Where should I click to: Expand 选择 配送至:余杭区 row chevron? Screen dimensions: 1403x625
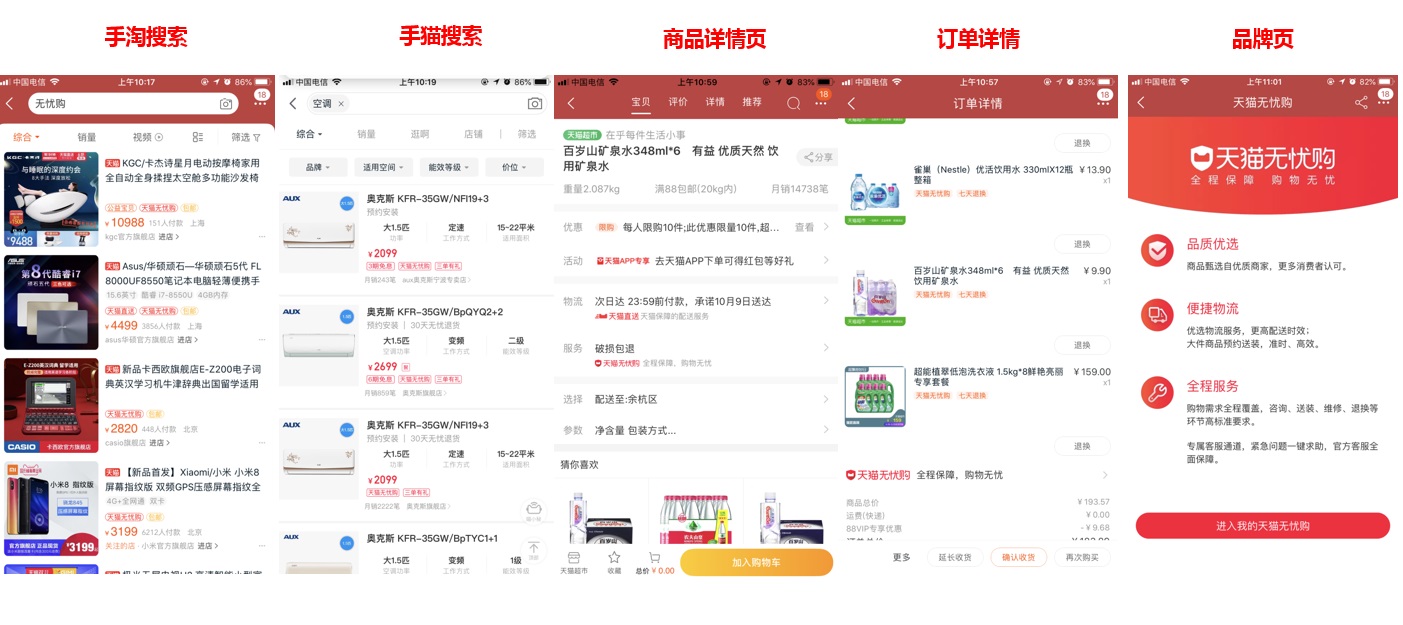(x=825, y=399)
